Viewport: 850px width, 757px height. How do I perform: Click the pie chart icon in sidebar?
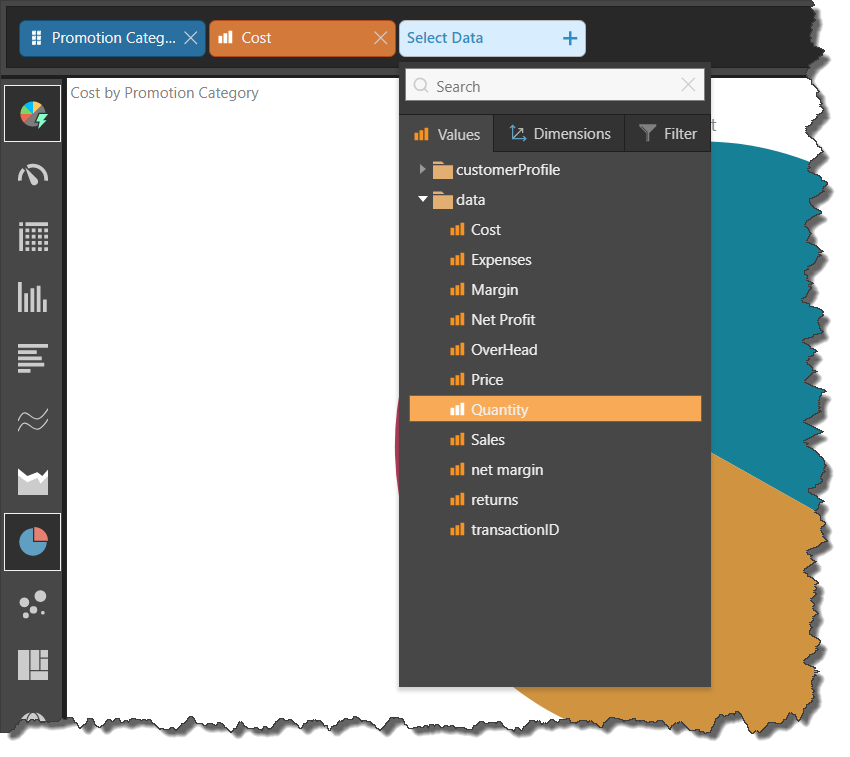[33, 542]
